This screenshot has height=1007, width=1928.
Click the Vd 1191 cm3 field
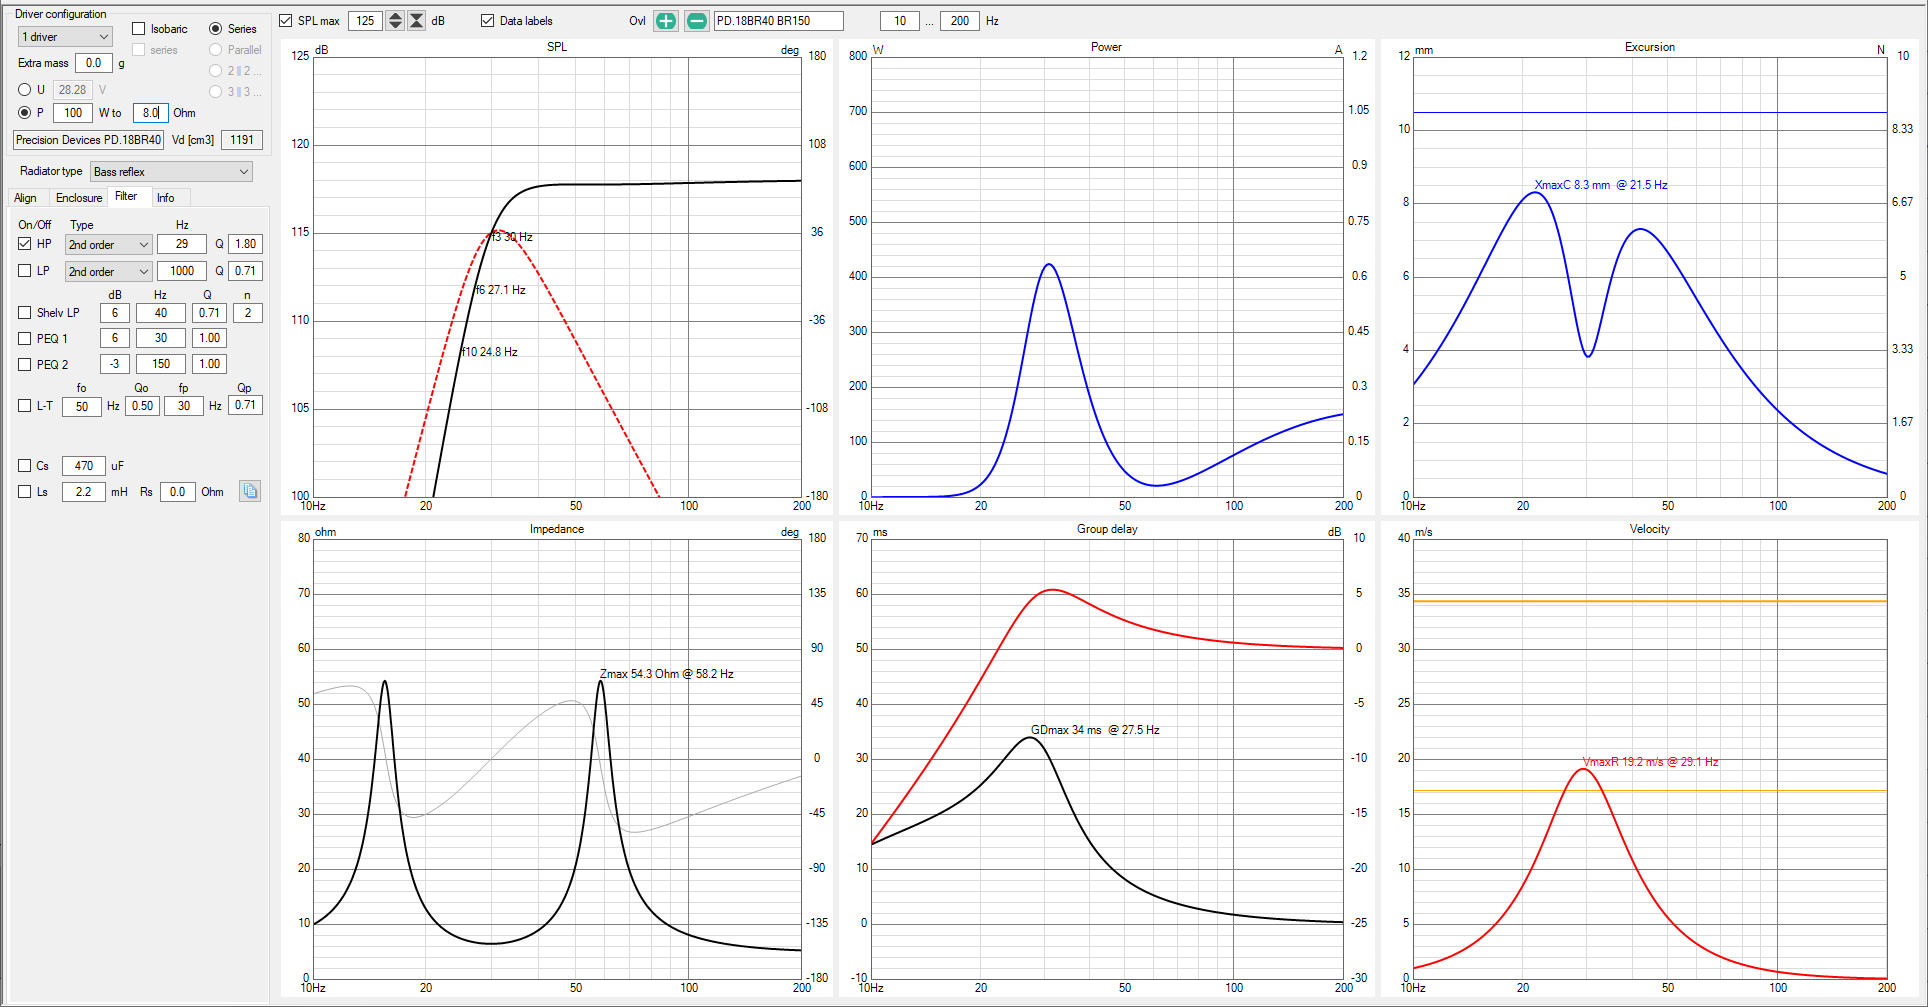click(242, 140)
